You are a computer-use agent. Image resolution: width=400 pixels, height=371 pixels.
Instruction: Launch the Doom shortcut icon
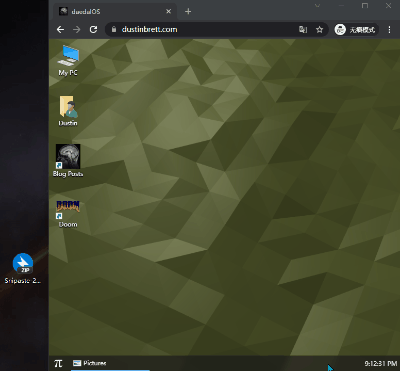(68, 214)
